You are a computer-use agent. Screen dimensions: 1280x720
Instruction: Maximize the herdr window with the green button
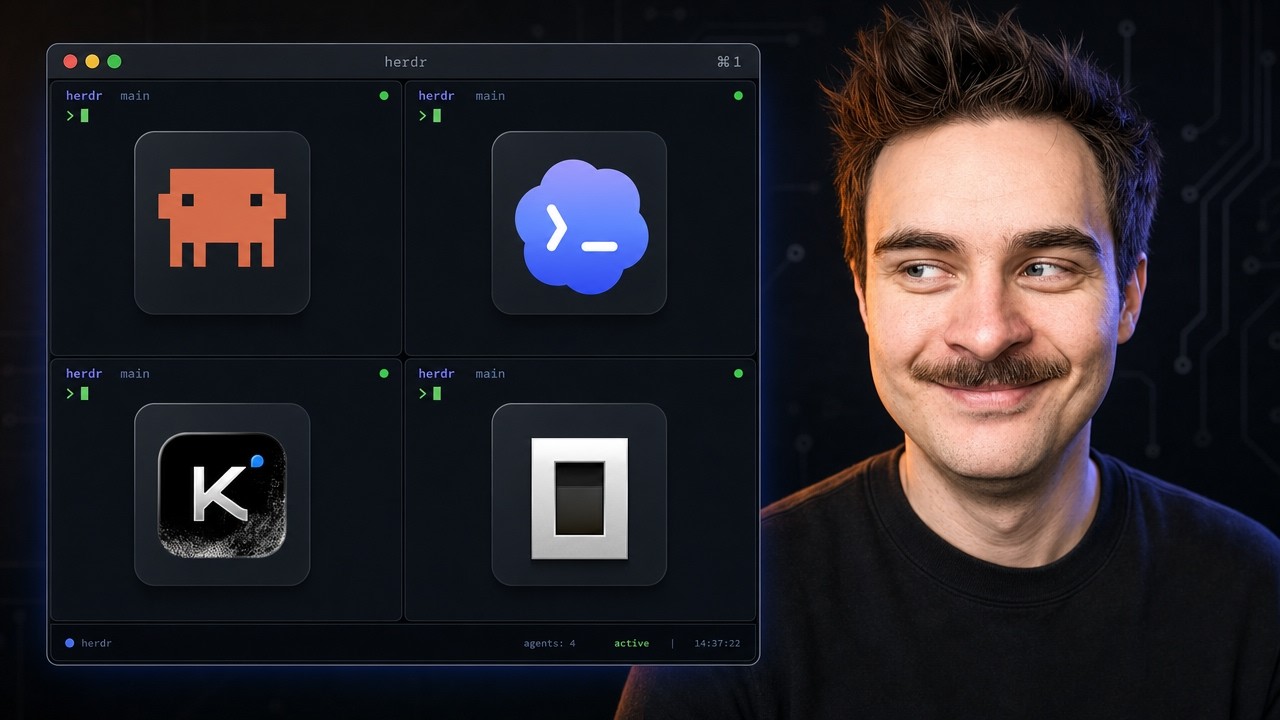pyautogui.click(x=114, y=62)
